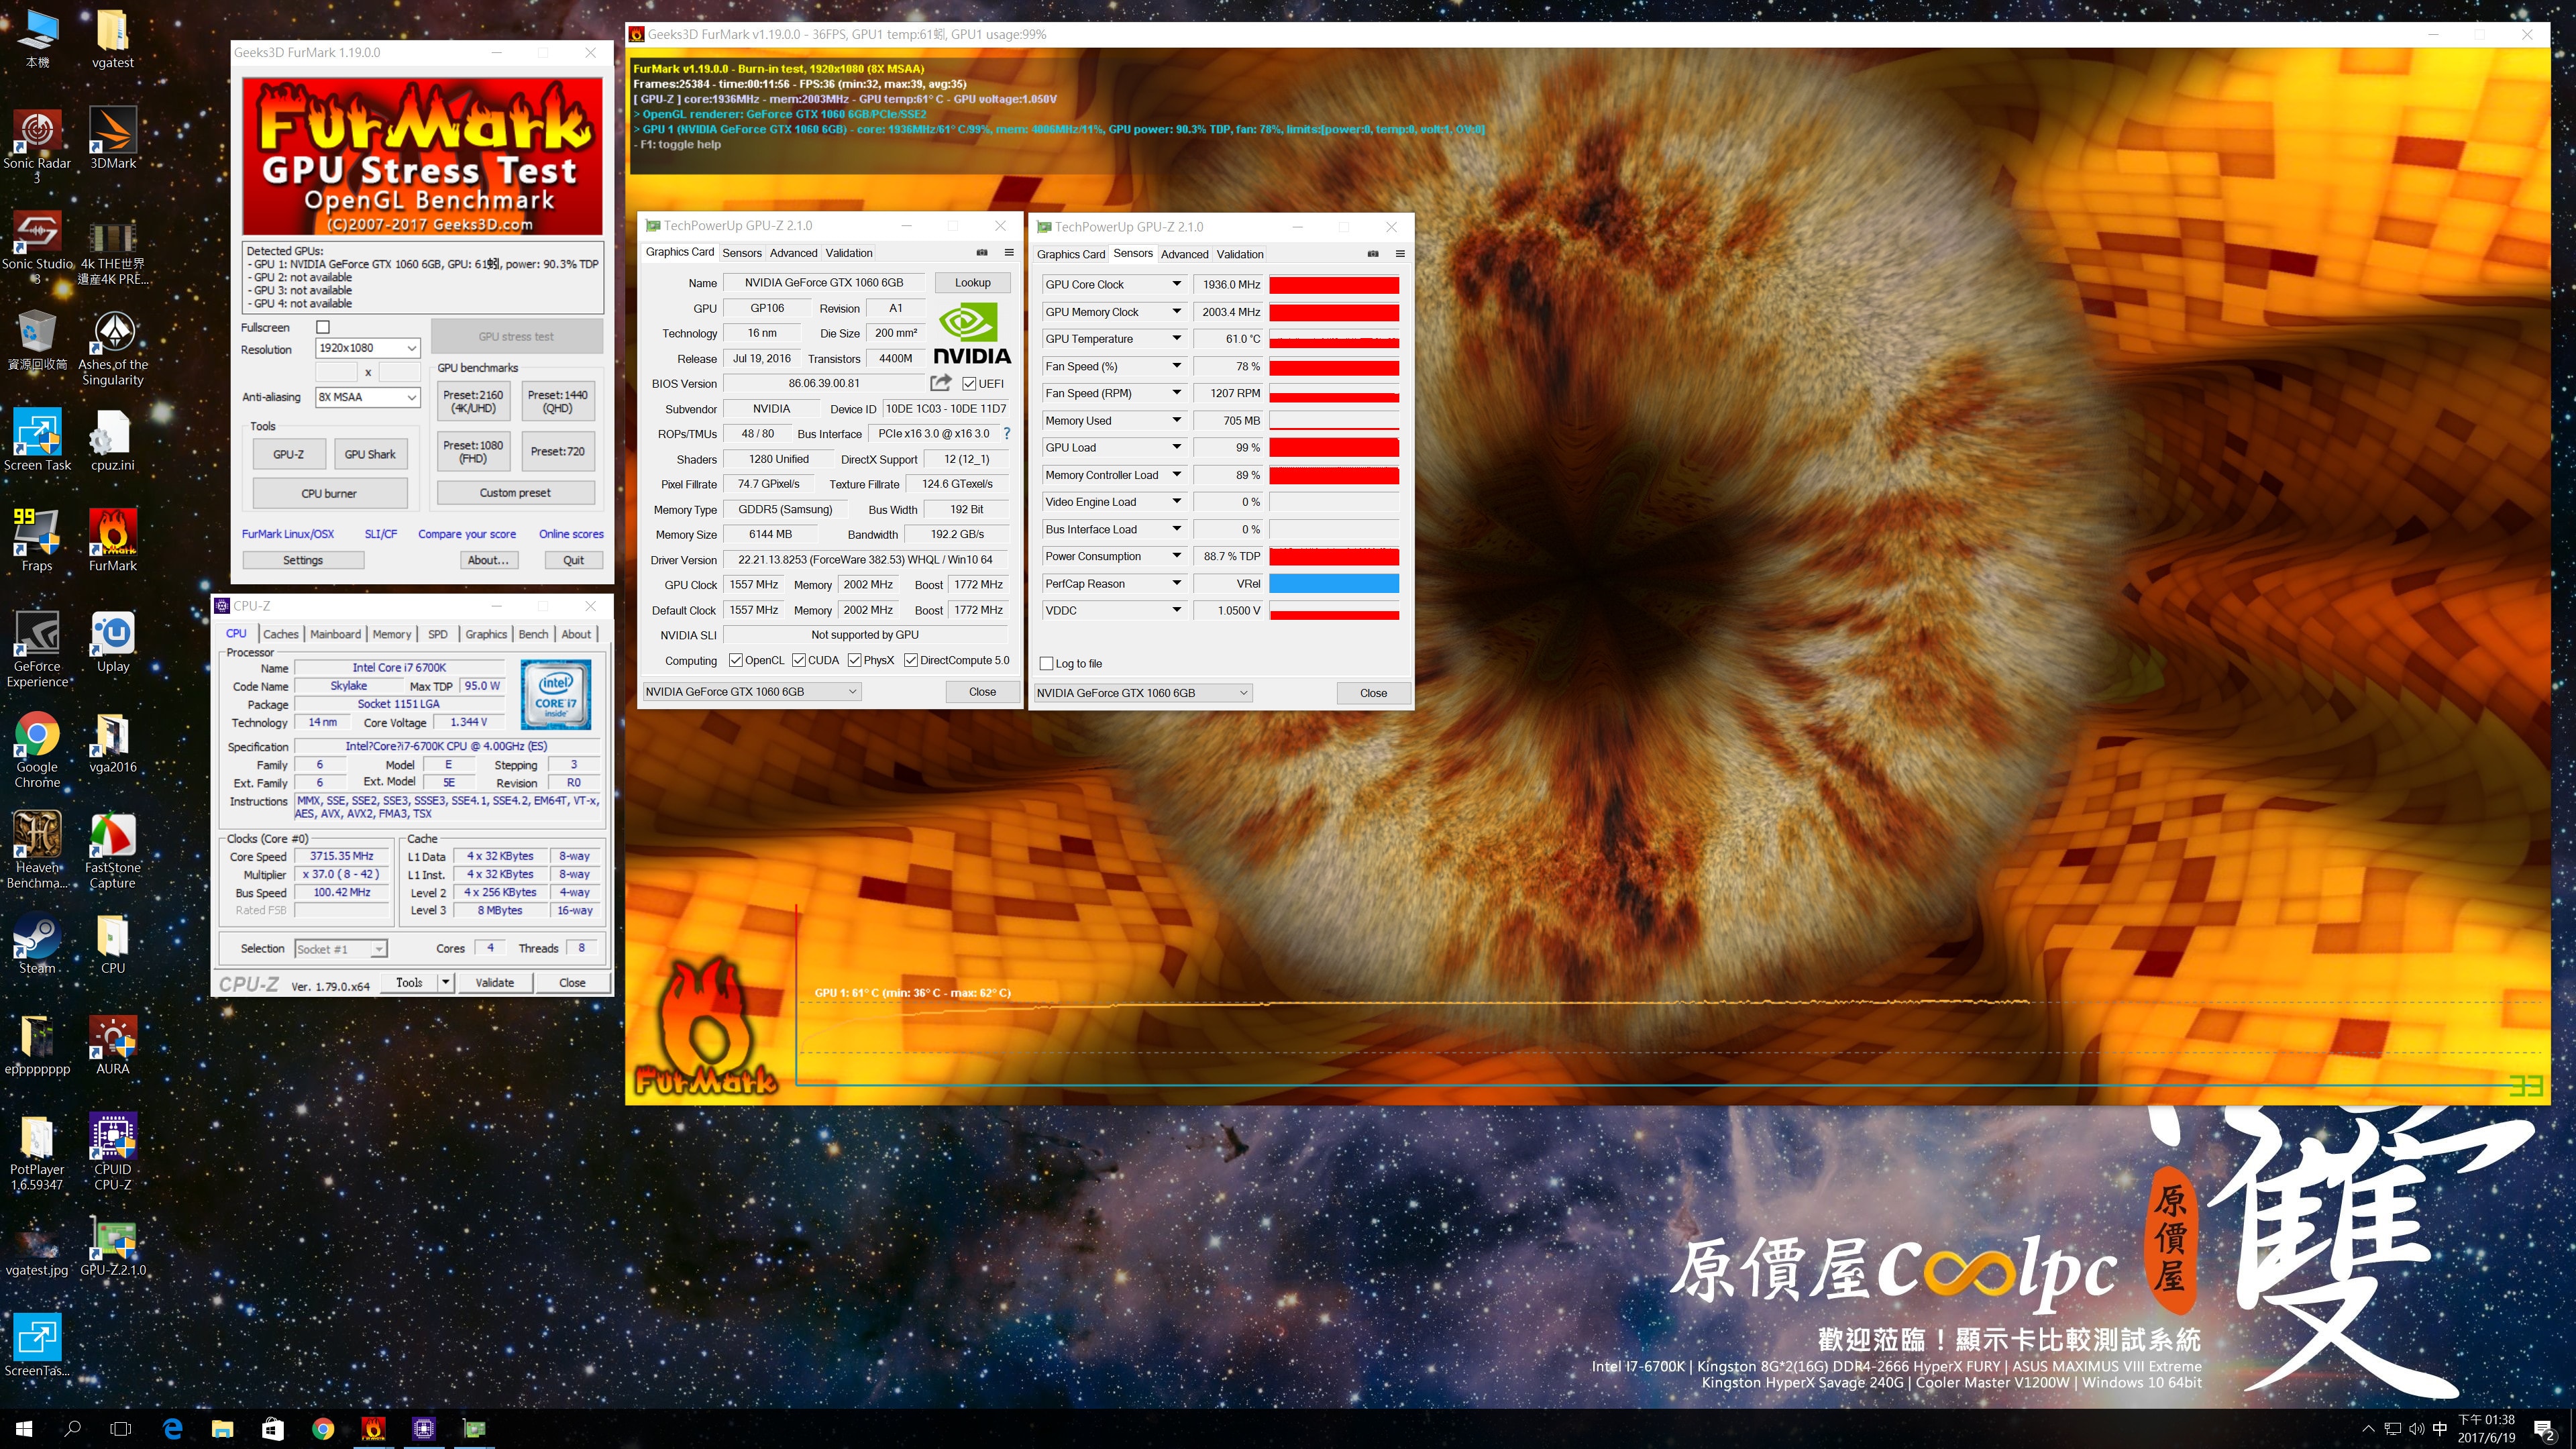The width and height of the screenshot is (2576, 1449).
Task: Click the PerfCap Reason blue bar
Action: tap(1334, 583)
